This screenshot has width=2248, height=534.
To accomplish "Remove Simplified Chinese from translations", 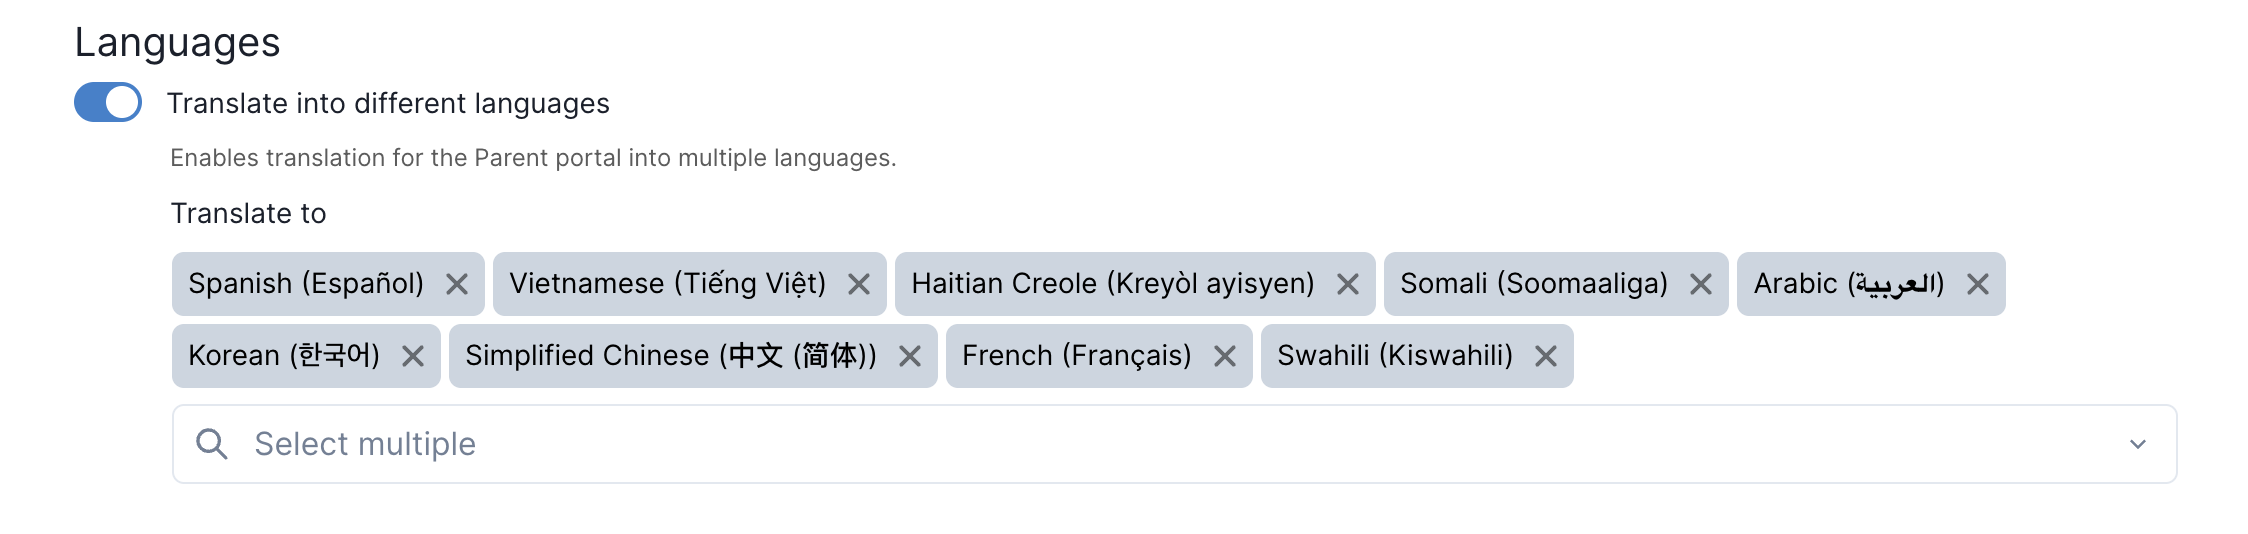I will click(x=910, y=357).
